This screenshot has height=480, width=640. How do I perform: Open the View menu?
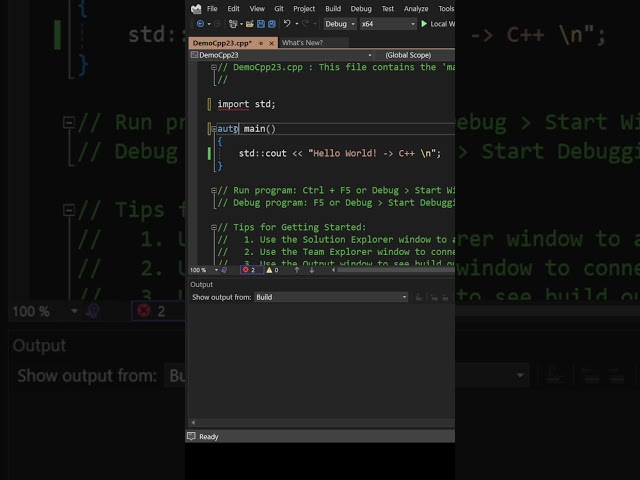coord(257,9)
